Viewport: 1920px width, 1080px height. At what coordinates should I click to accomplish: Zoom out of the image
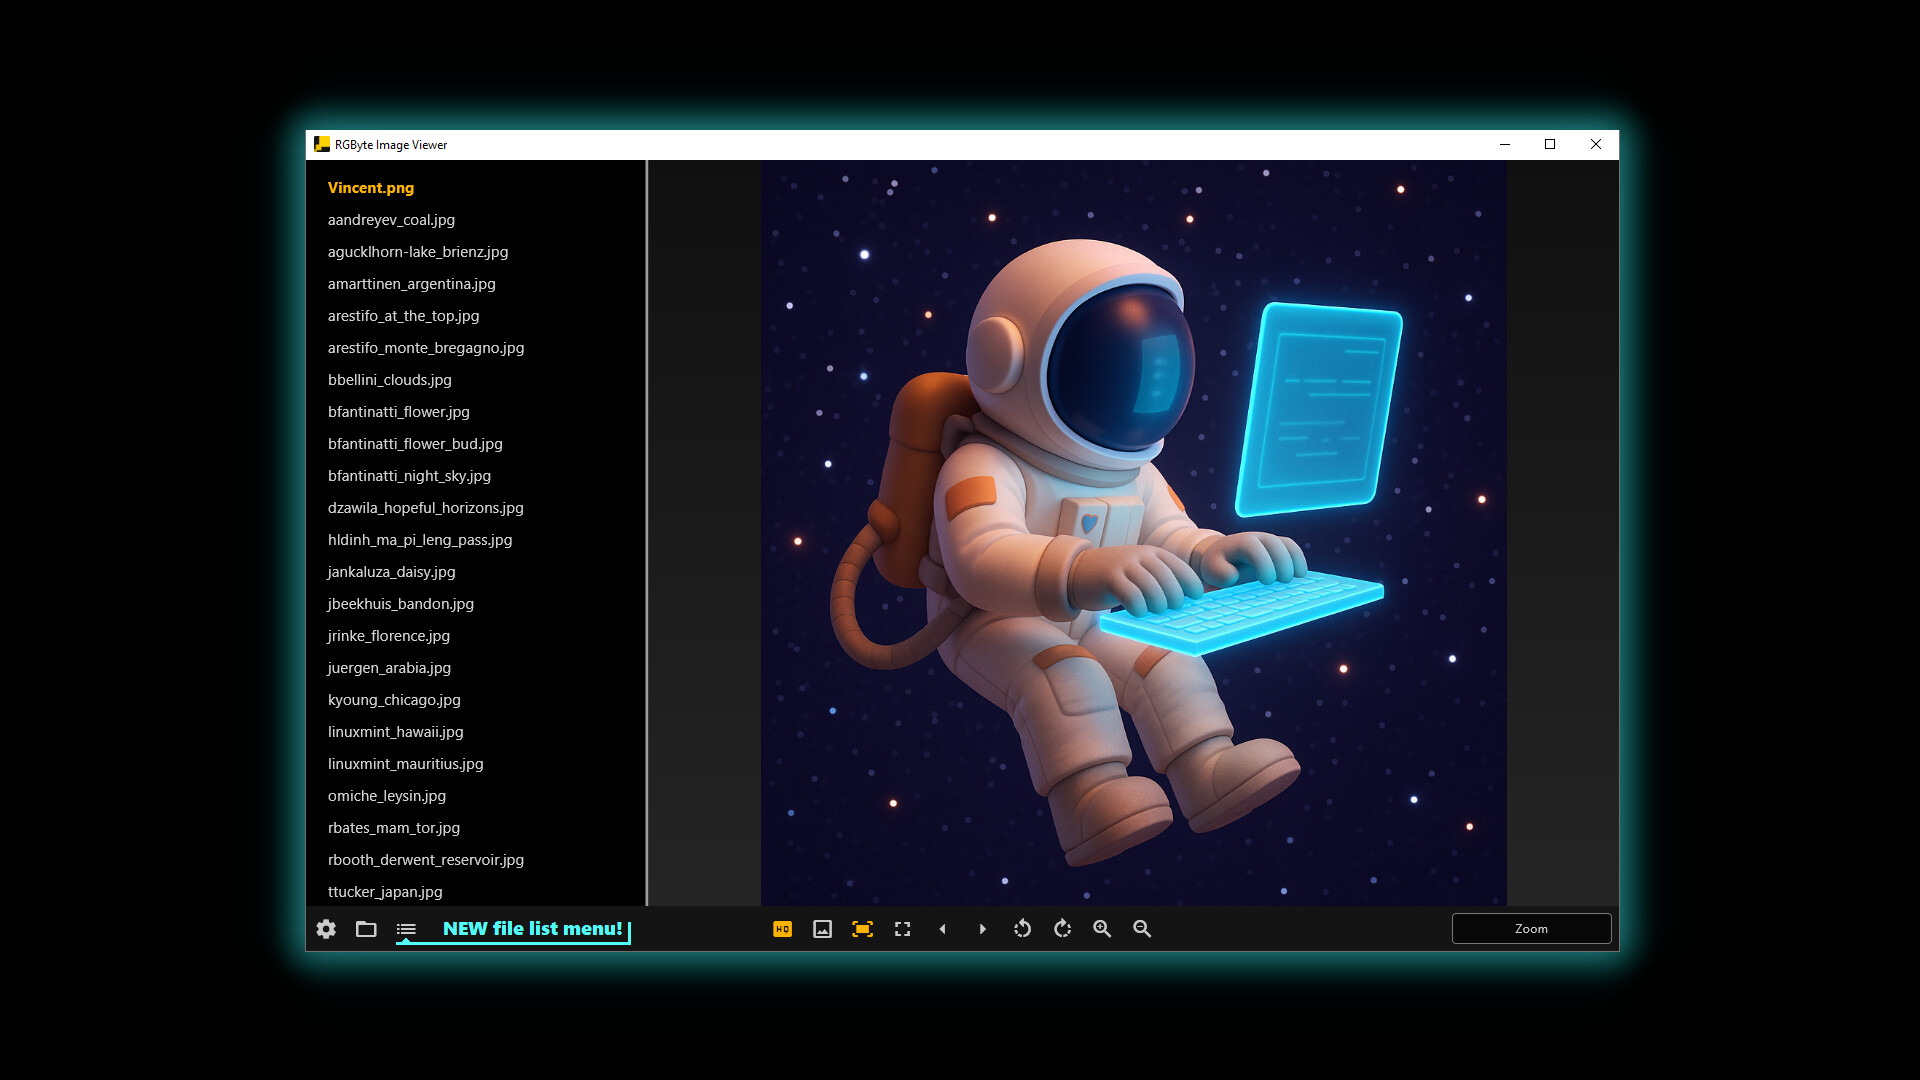[1142, 929]
